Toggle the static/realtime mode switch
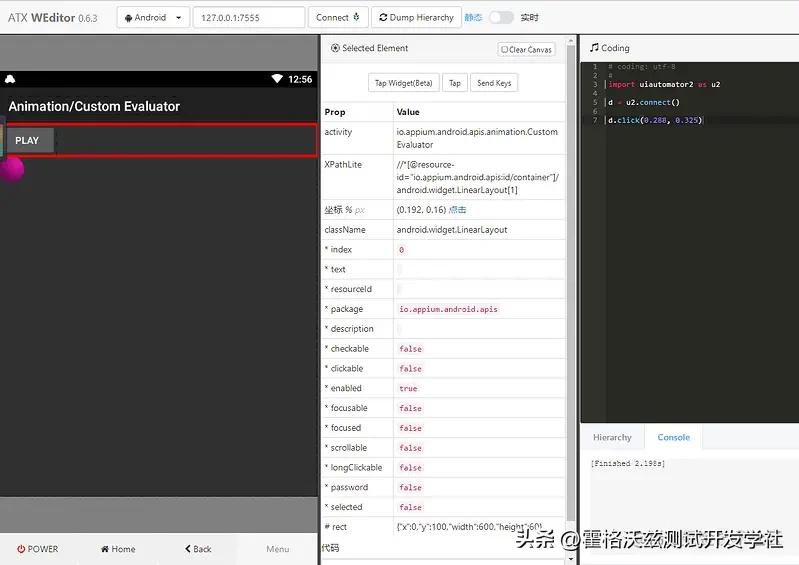Screen dimensions: 799x565 501,17
